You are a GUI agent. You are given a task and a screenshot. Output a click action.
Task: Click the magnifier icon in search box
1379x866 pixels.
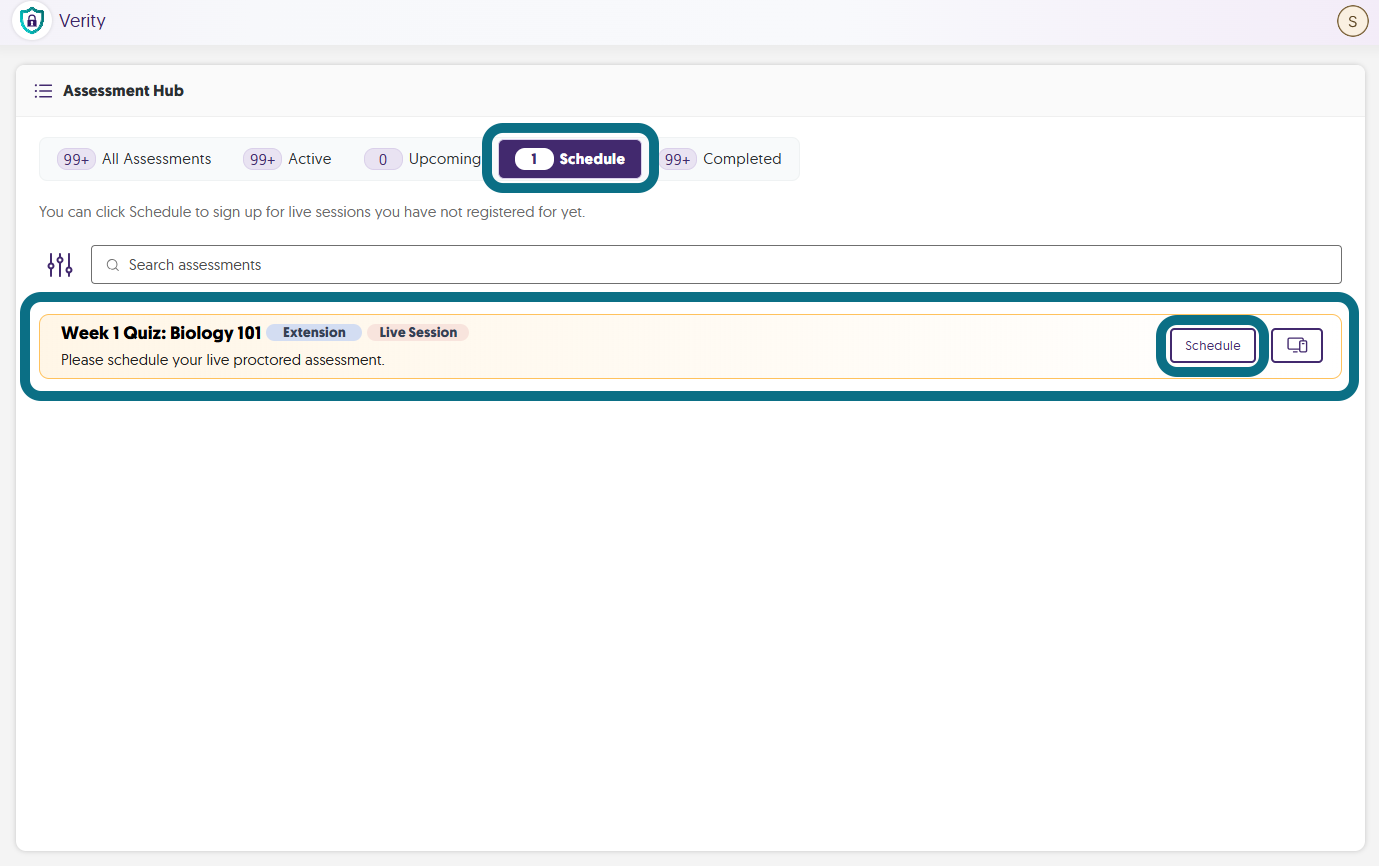point(113,265)
